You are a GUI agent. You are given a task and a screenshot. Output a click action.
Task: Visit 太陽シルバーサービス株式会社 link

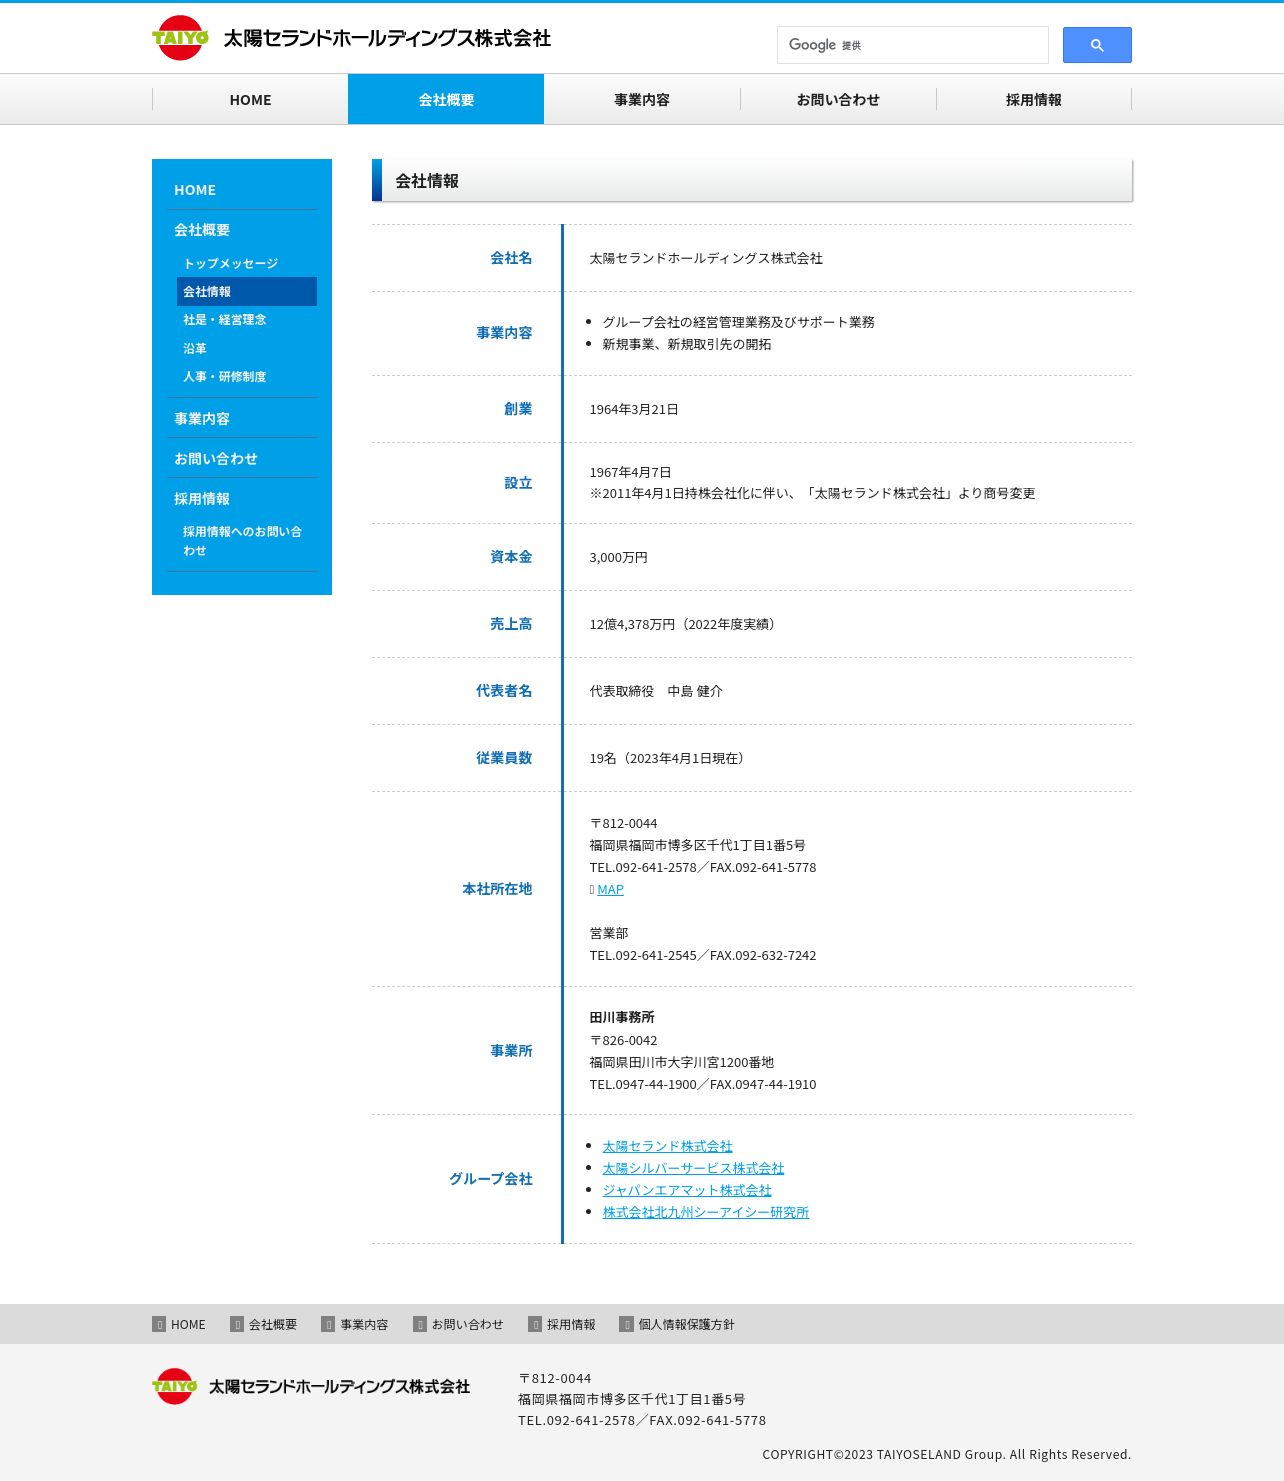click(x=693, y=1168)
